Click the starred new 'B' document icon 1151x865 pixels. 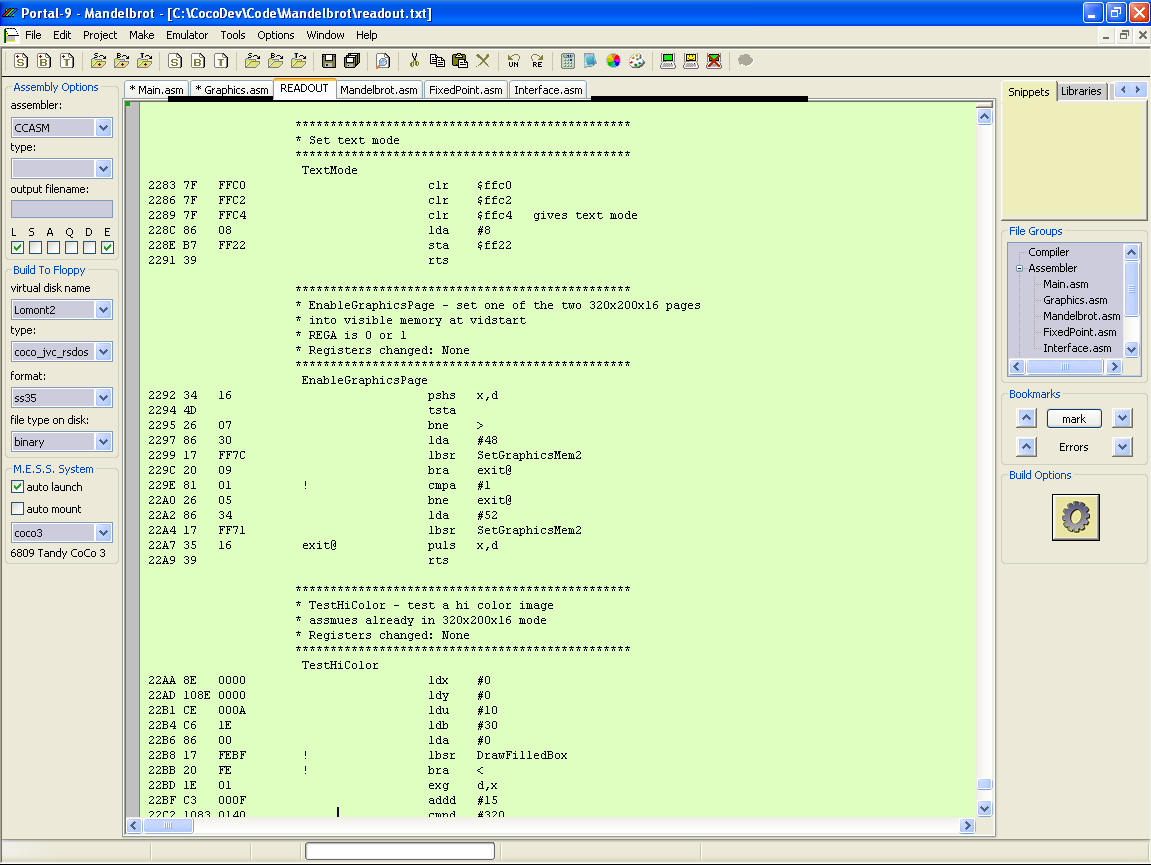[44, 61]
